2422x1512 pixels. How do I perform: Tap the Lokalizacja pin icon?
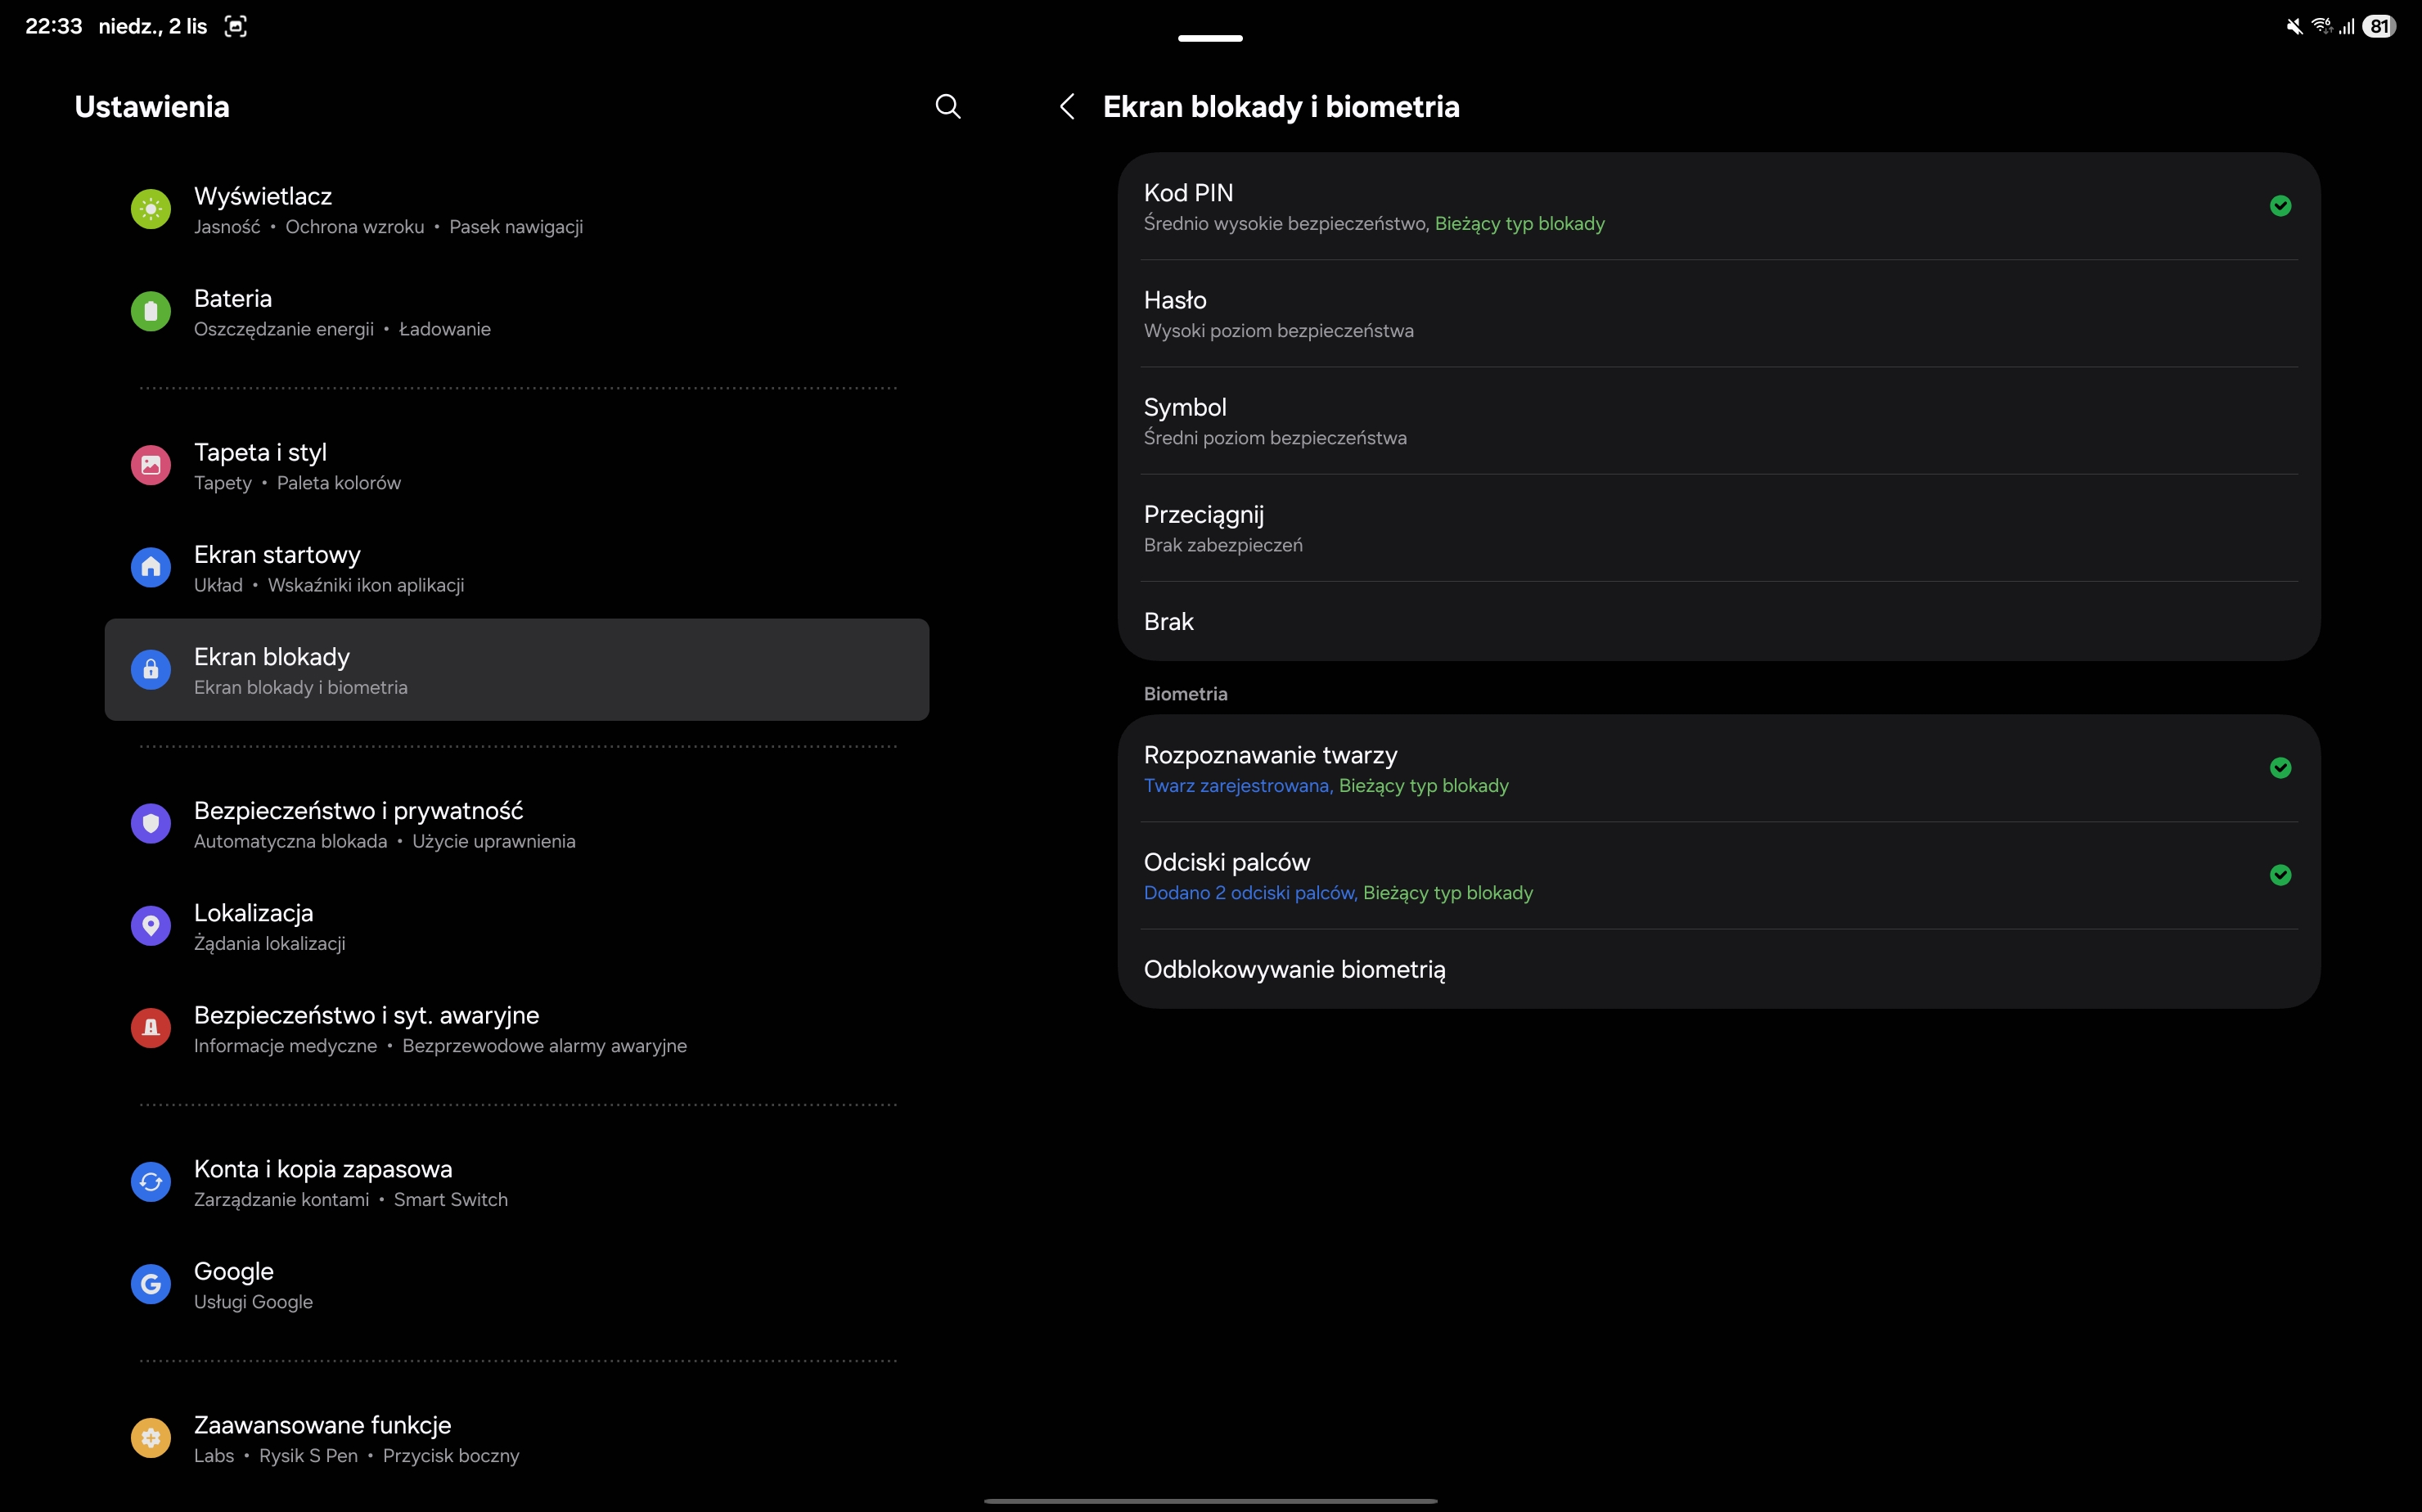point(151,926)
